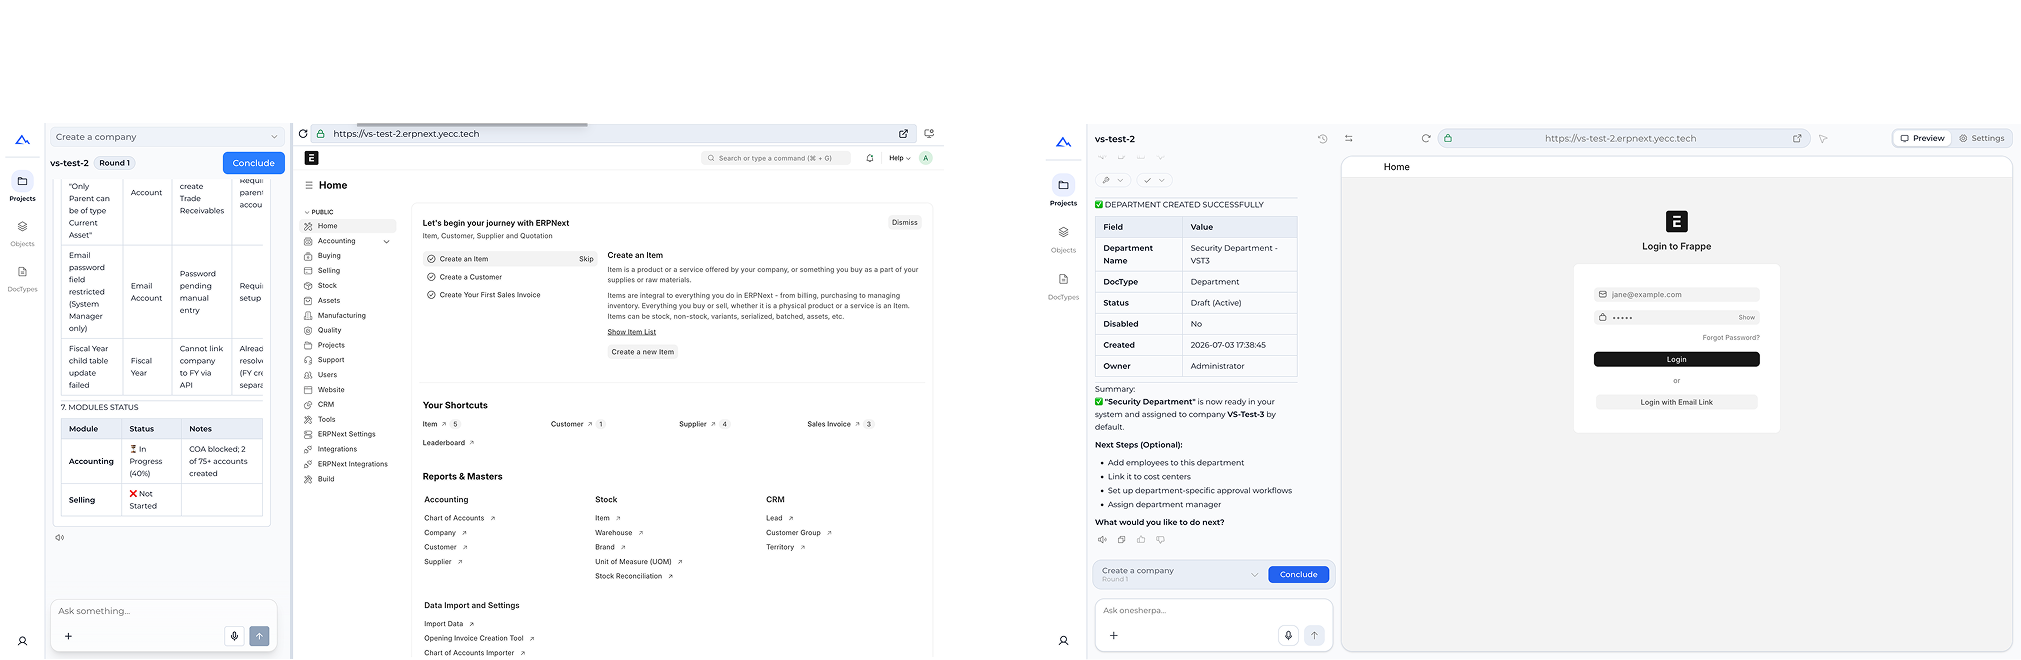This screenshot has width=2021, height=660.
Task: Open wrench tools dropdown in right chat
Action: click(1112, 180)
